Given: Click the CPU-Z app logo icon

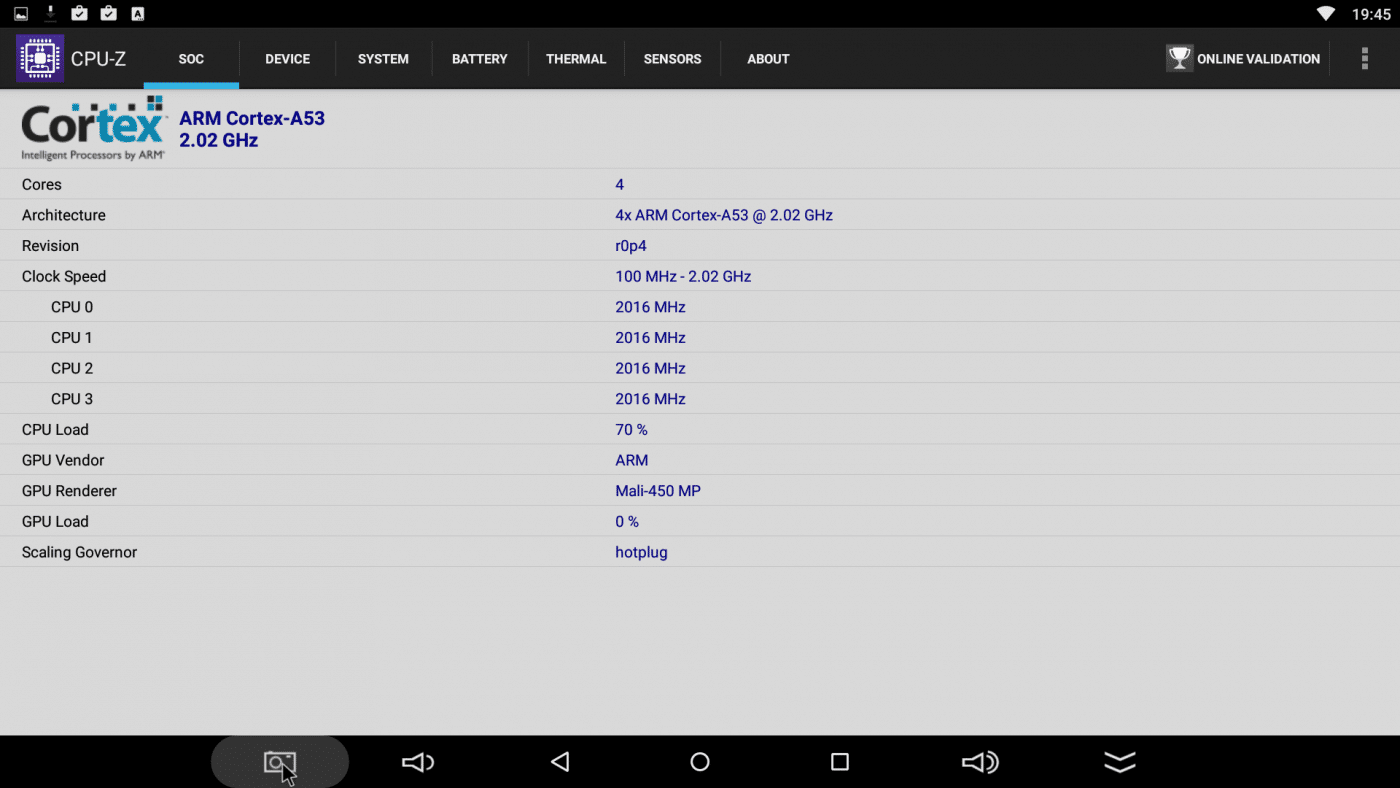Looking at the screenshot, I should click(40, 59).
